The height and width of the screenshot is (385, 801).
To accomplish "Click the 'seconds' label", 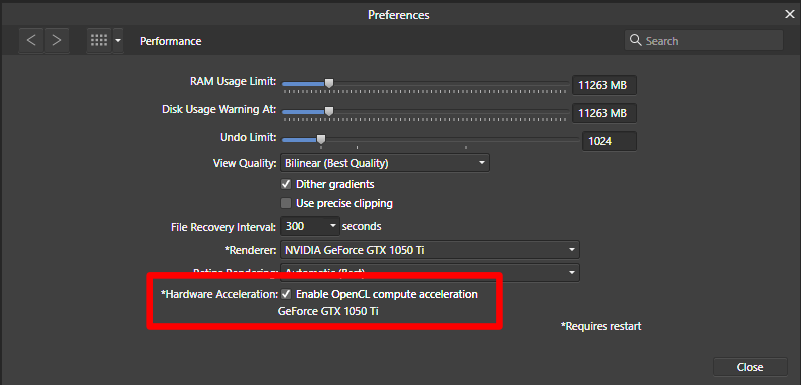I will pyautogui.click(x=361, y=226).
